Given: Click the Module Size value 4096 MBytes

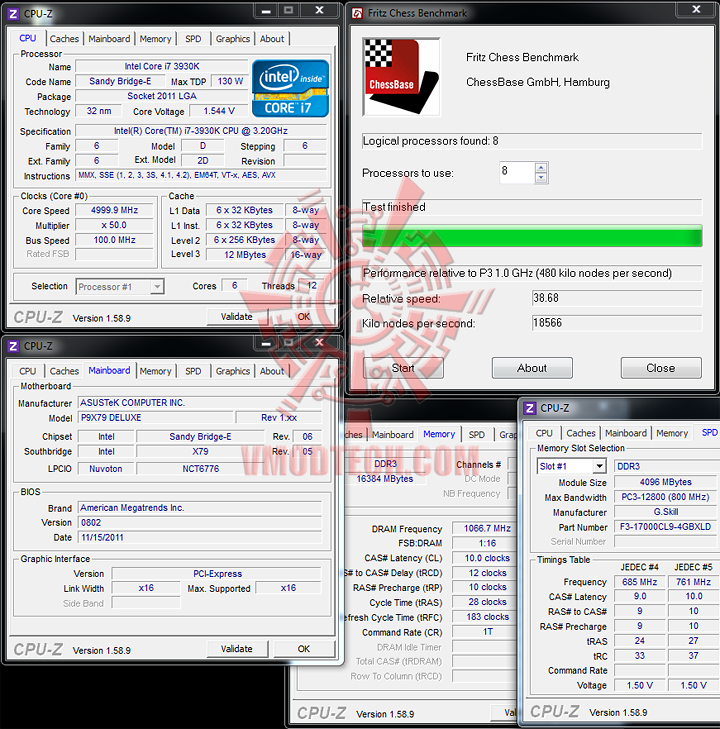Looking at the screenshot, I should pyautogui.click(x=666, y=482).
